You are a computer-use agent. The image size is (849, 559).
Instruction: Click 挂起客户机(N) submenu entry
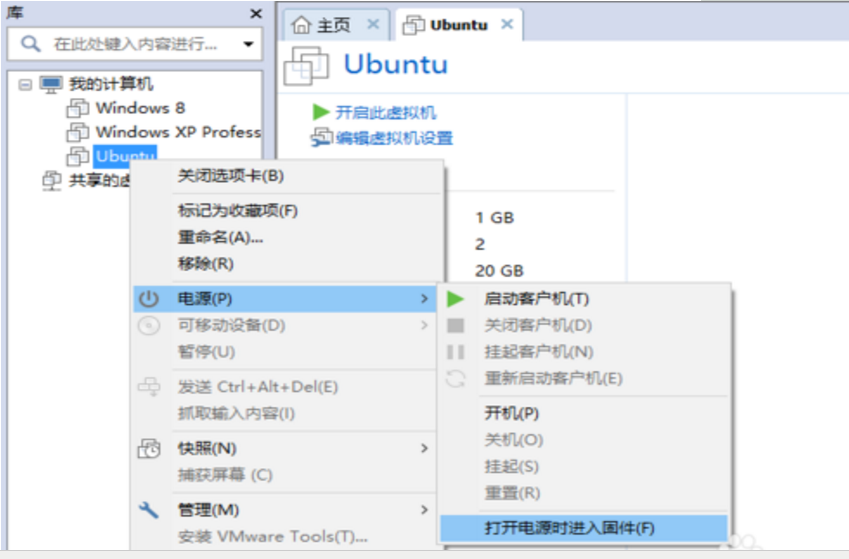pos(539,352)
